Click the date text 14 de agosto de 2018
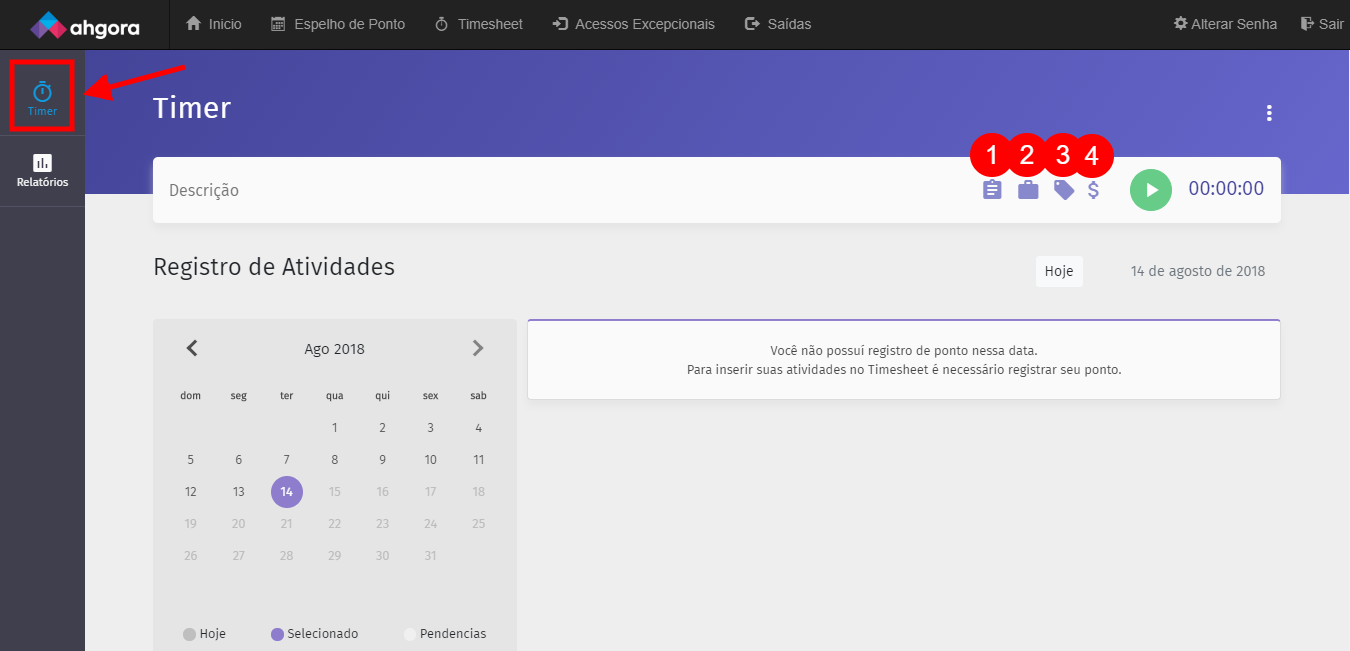Image resolution: width=1350 pixels, height=651 pixels. click(1198, 271)
